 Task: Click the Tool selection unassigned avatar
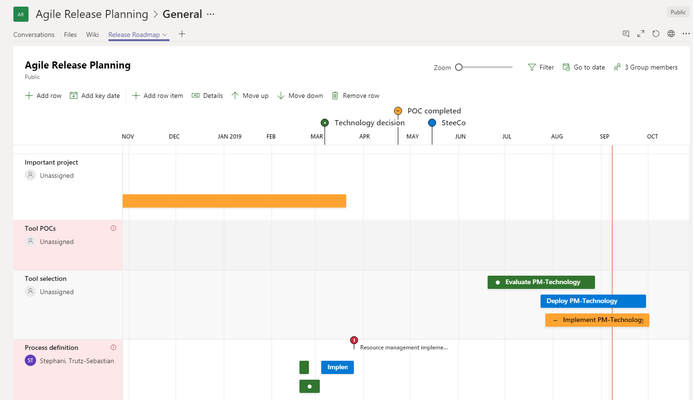click(x=30, y=291)
